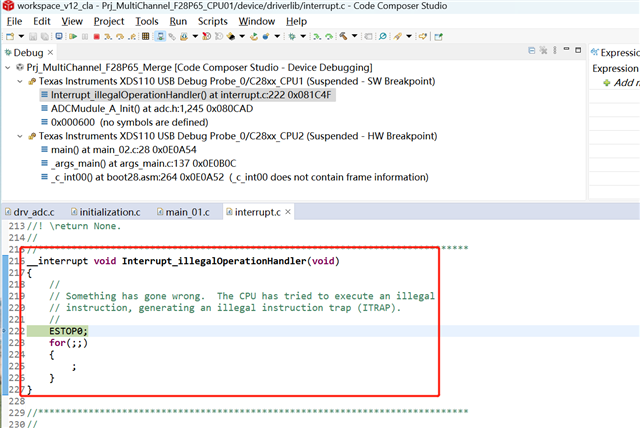Switch to the drv_adc.c editor tab
Viewport: 640px width, 428px height.
[29, 212]
